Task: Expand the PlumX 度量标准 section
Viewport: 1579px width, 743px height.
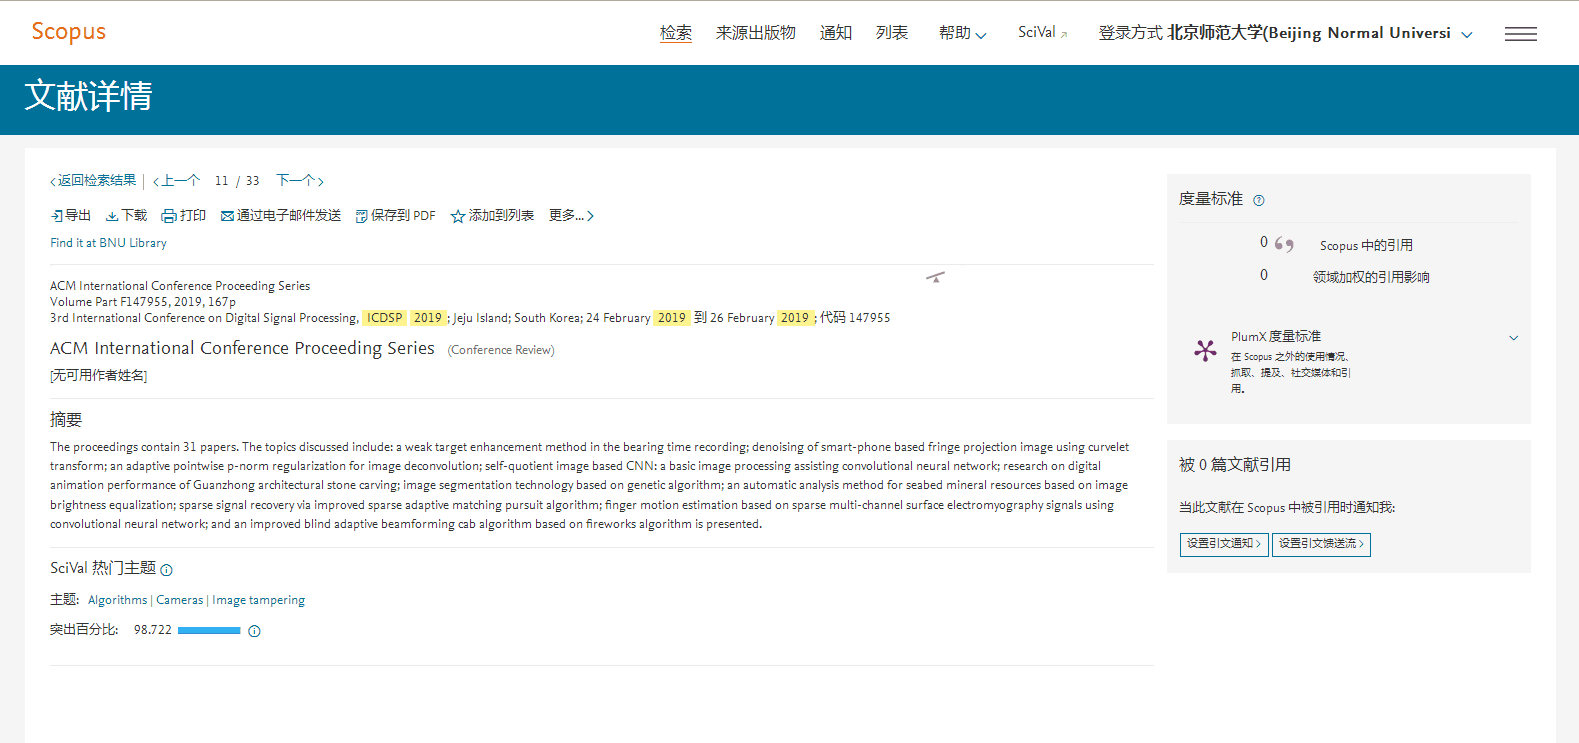Action: click(1513, 338)
